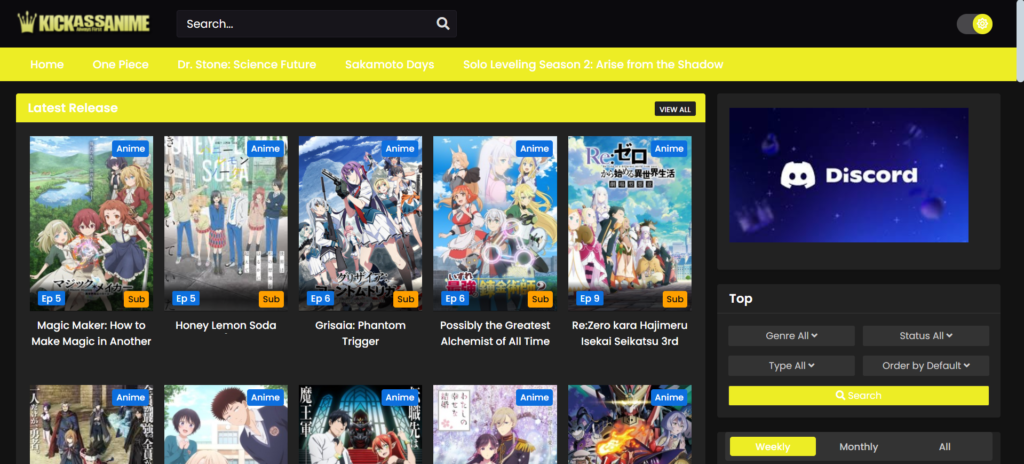Open Solo Leveling Season 2 menu link

(x=593, y=65)
